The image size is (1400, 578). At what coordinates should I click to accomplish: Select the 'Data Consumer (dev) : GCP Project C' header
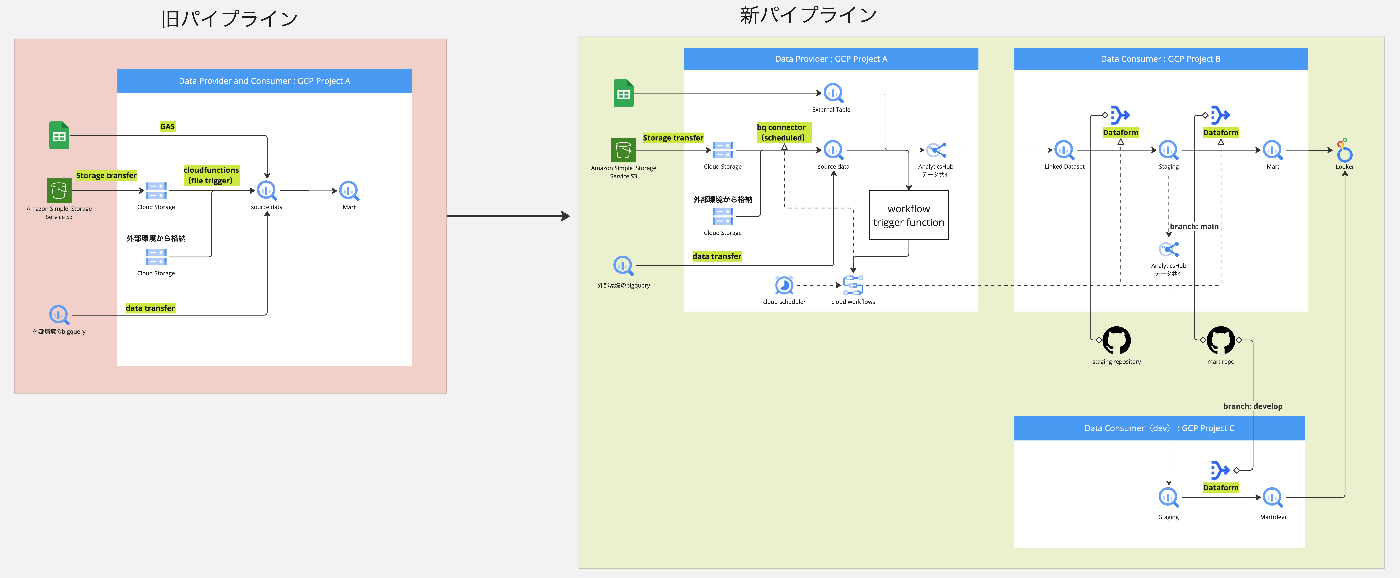click(x=1160, y=428)
